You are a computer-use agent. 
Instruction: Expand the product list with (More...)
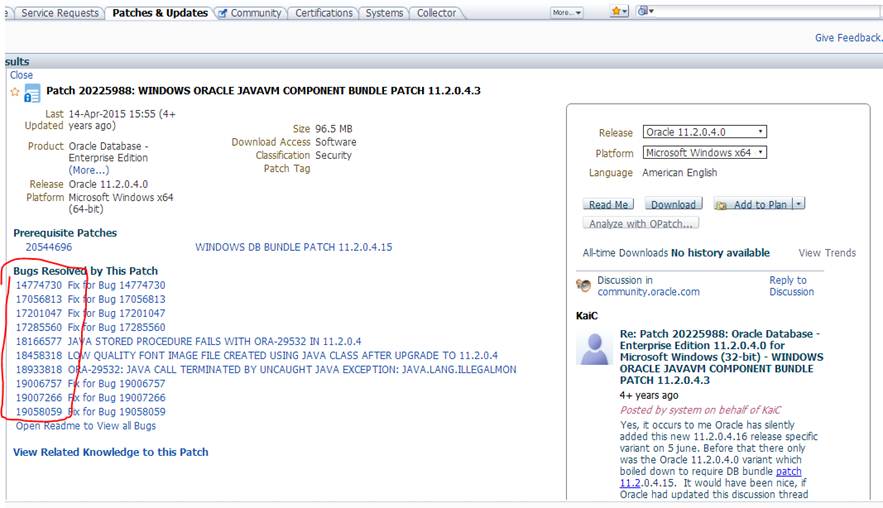coord(89,170)
